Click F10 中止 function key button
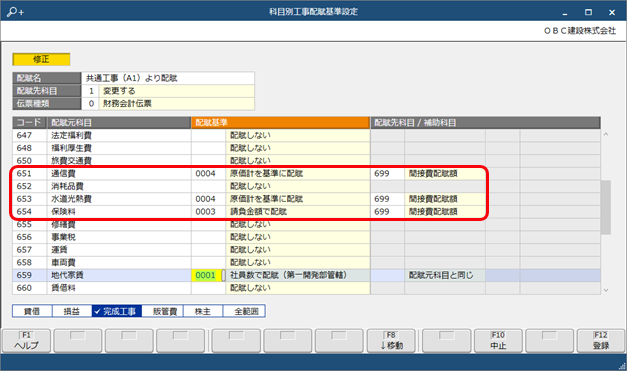The height and width of the screenshot is (371, 627). [498, 341]
